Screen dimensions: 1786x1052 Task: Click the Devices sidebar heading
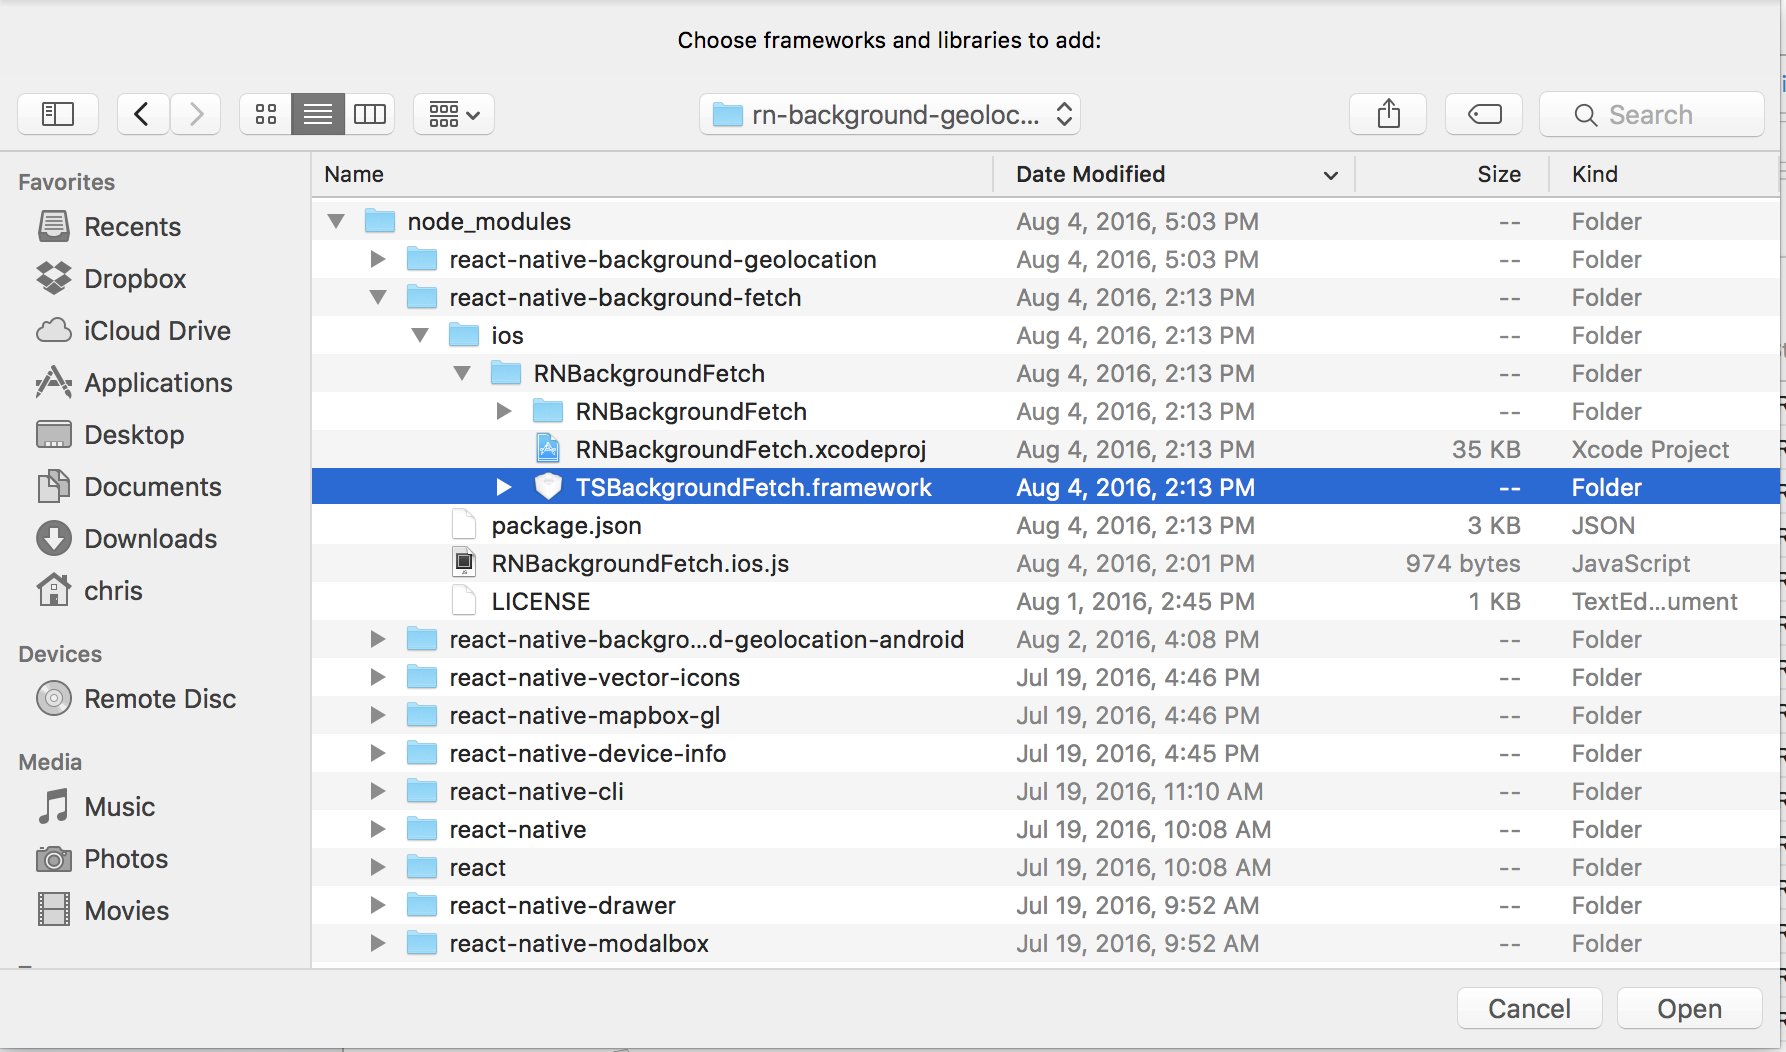(x=60, y=654)
